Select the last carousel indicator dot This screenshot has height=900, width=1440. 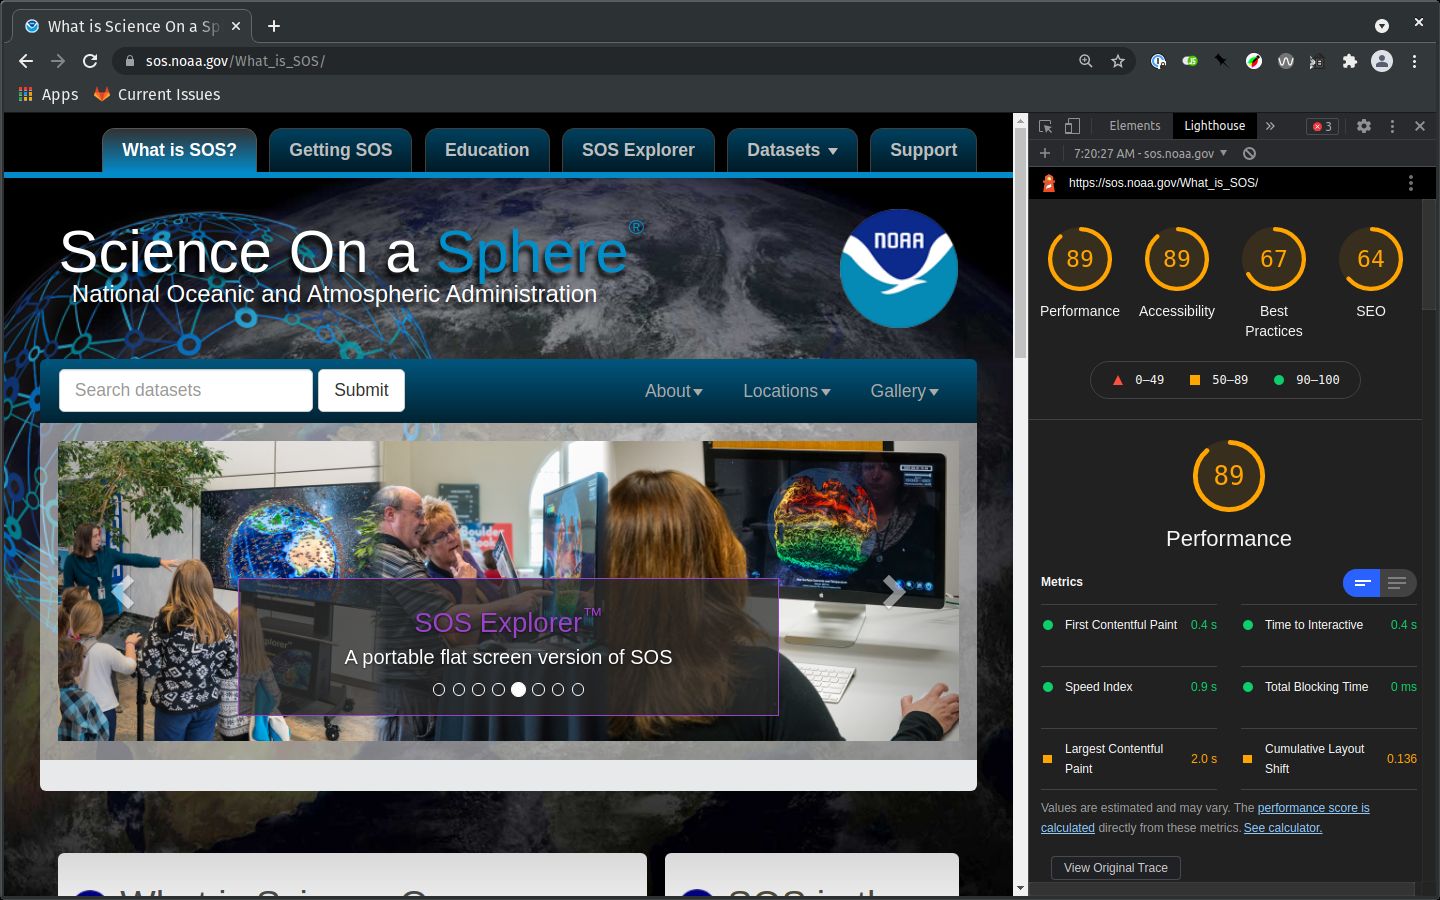578,689
